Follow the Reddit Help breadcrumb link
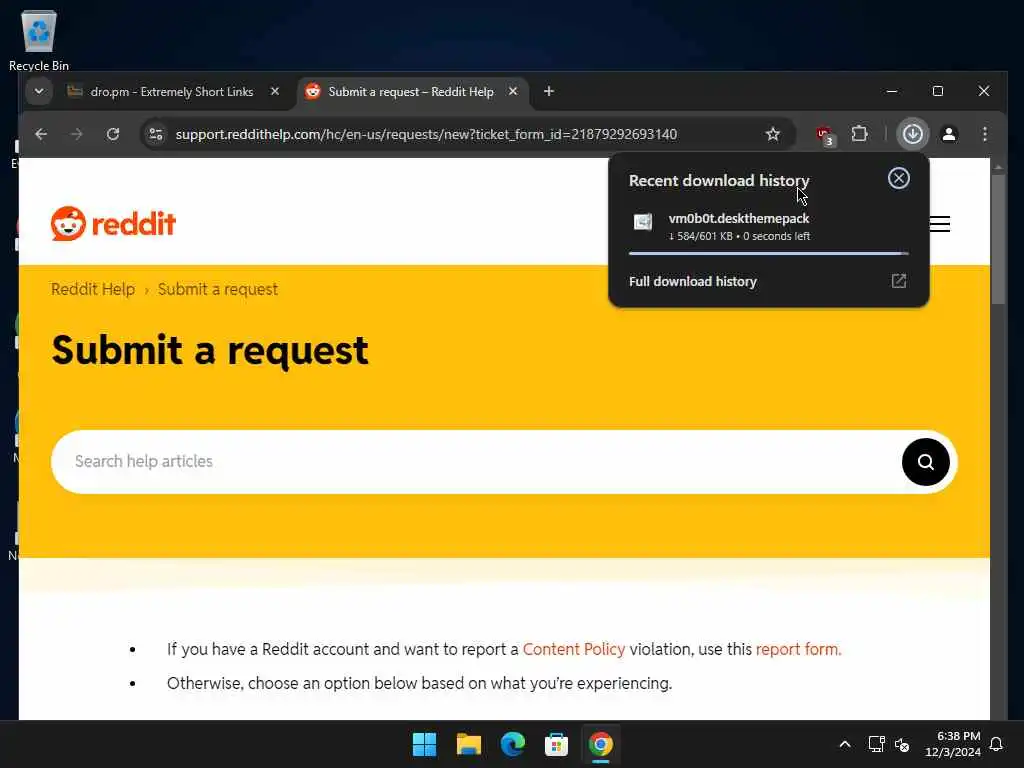This screenshot has width=1024, height=768. click(93, 289)
